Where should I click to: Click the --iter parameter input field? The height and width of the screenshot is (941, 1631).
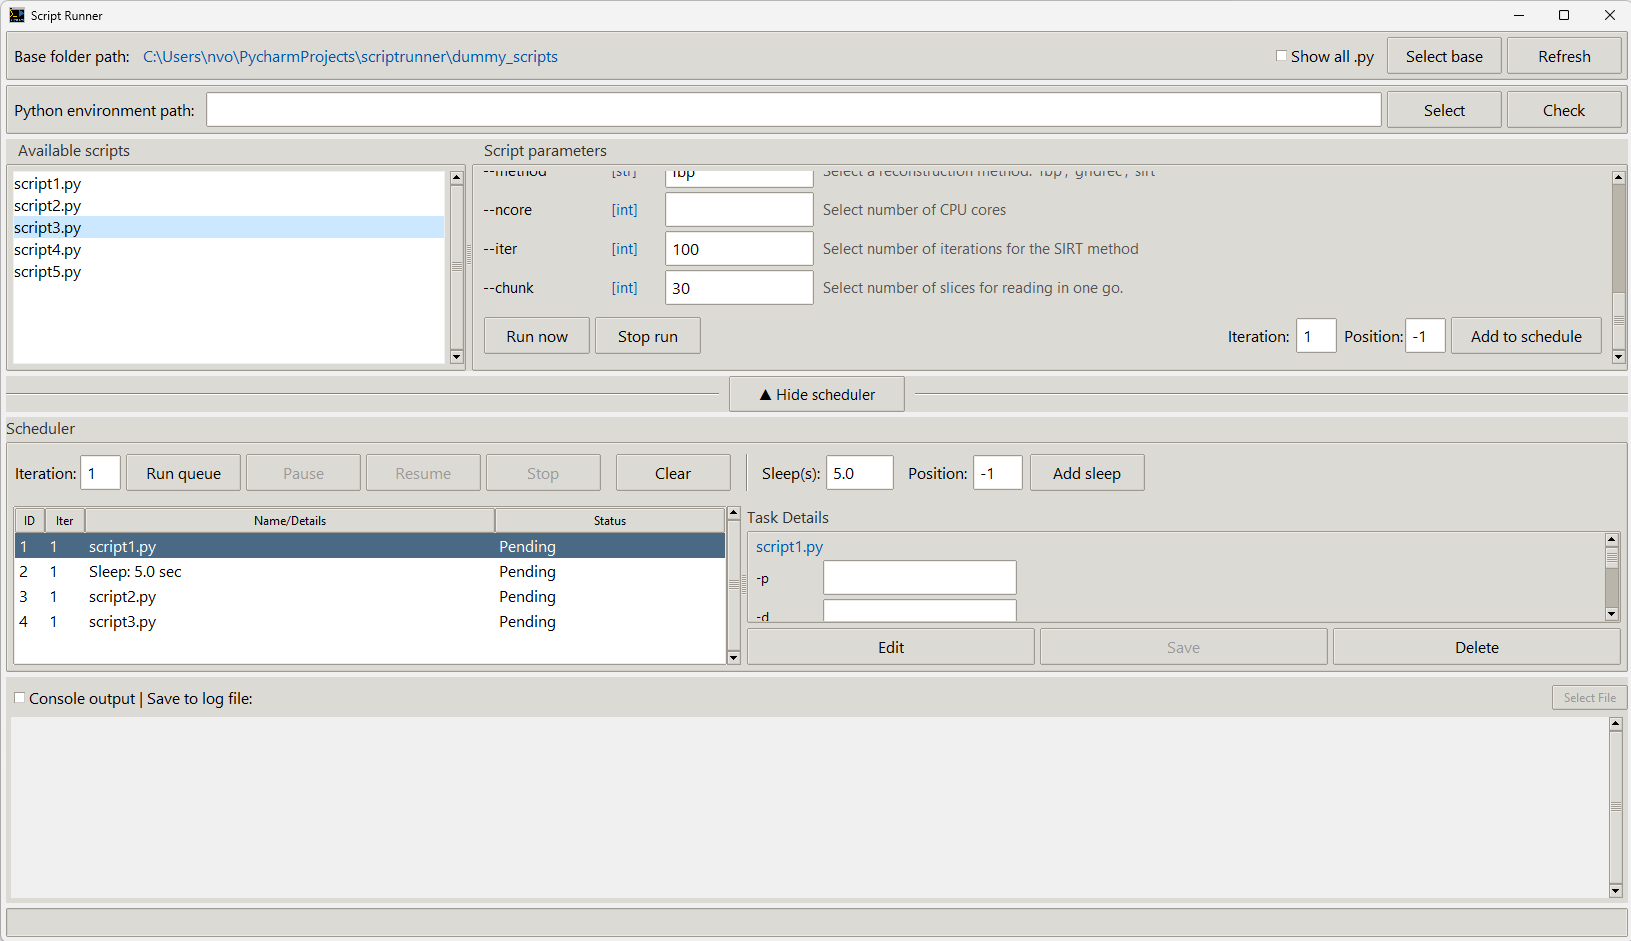pos(739,248)
